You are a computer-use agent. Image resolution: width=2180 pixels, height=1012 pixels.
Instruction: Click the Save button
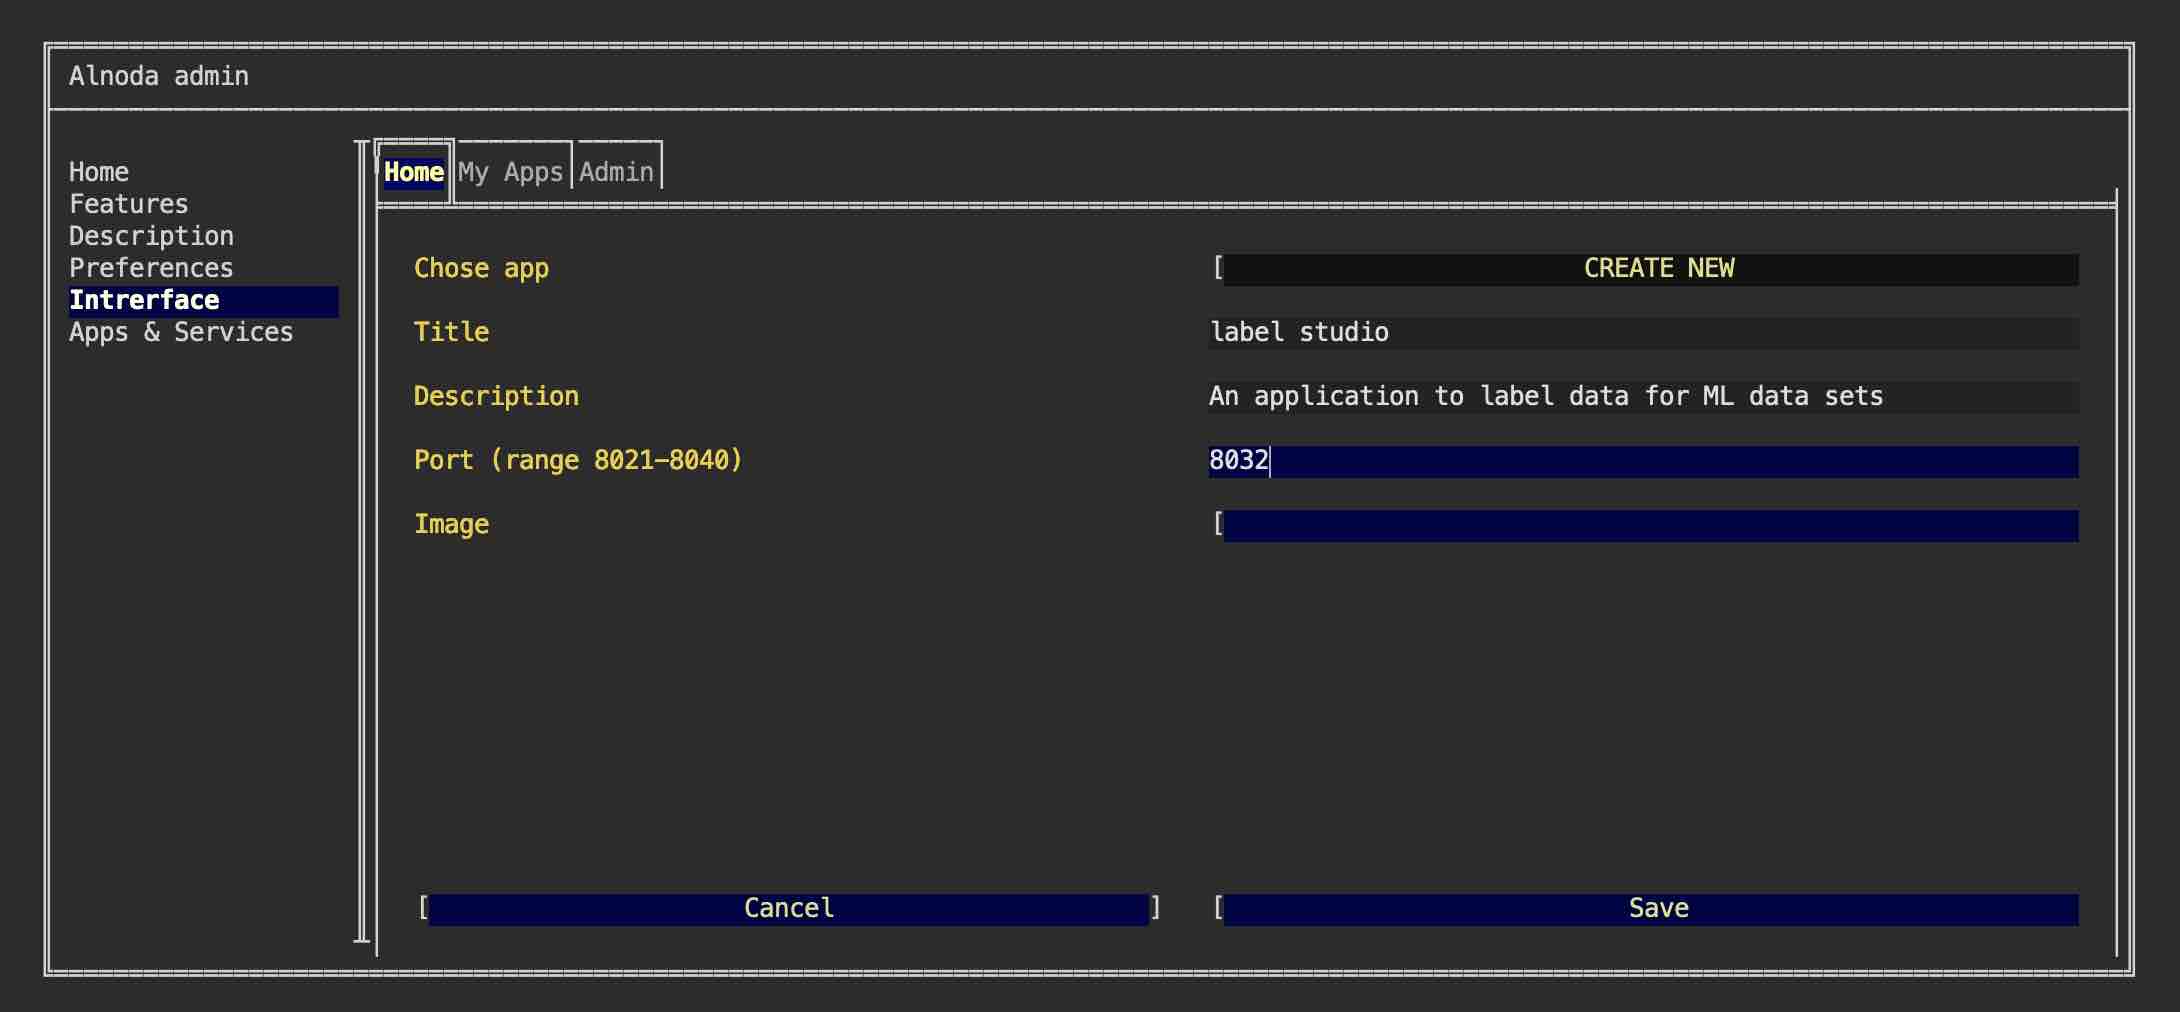(1651, 909)
